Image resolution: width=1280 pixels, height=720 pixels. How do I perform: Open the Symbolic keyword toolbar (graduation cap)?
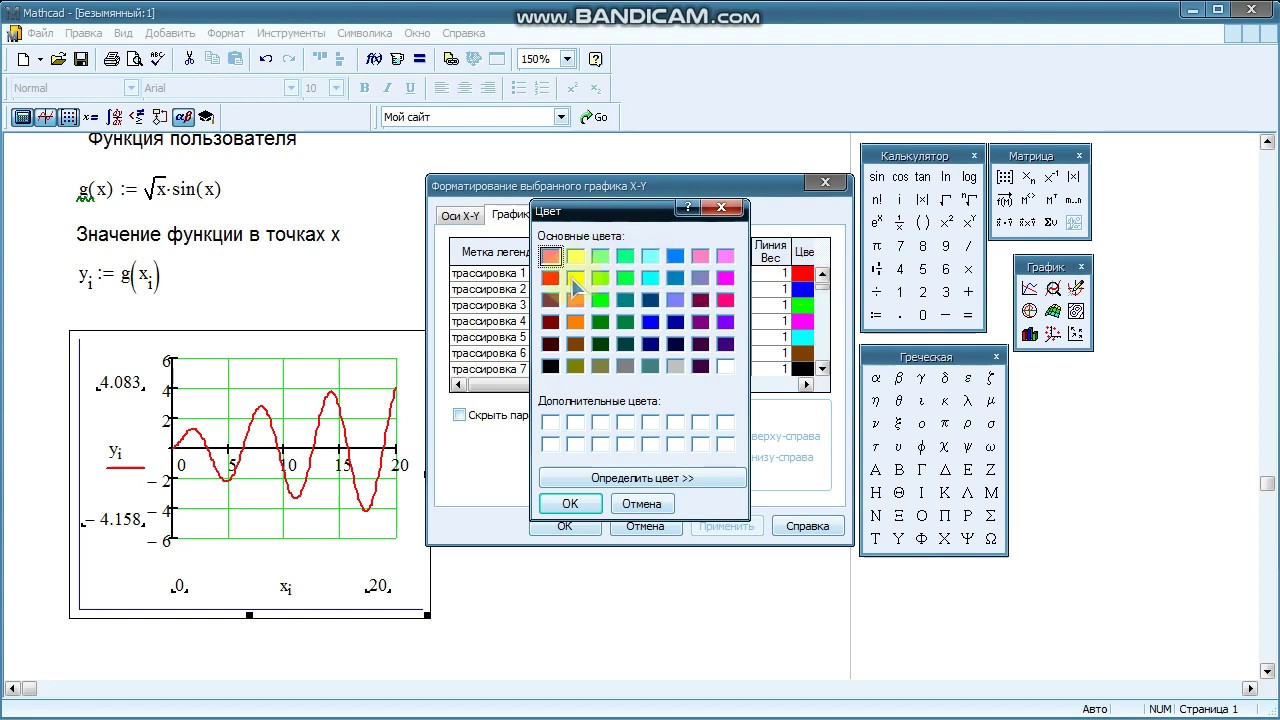pyautogui.click(x=206, y=117)
